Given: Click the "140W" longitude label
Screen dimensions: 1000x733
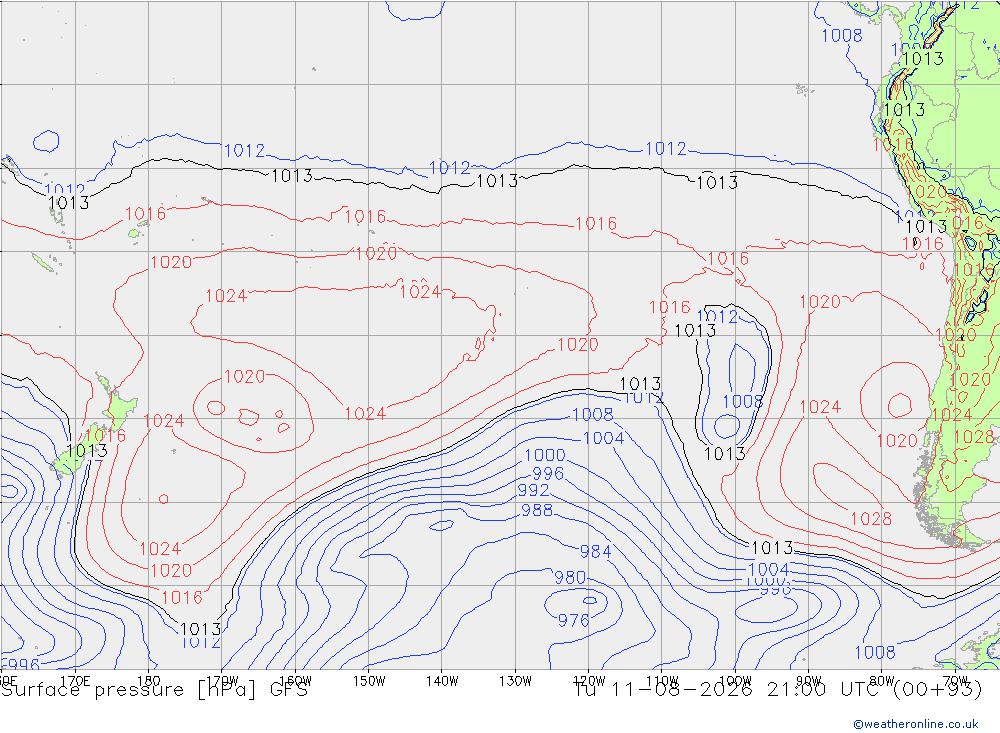Looking at the screenshot, I should 442,681.
